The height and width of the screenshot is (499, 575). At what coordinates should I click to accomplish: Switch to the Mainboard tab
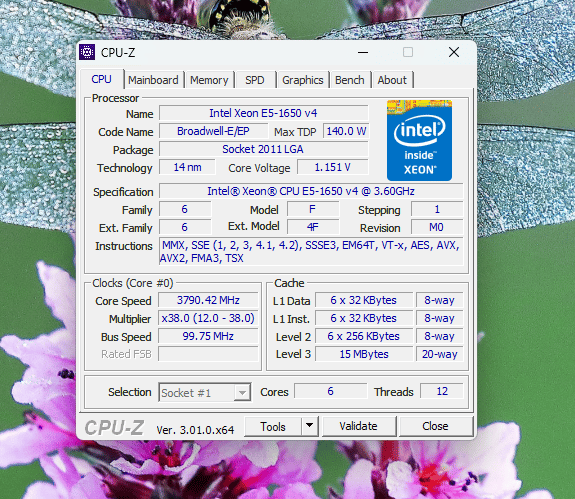pyautogui.click(x=153, y=80)
